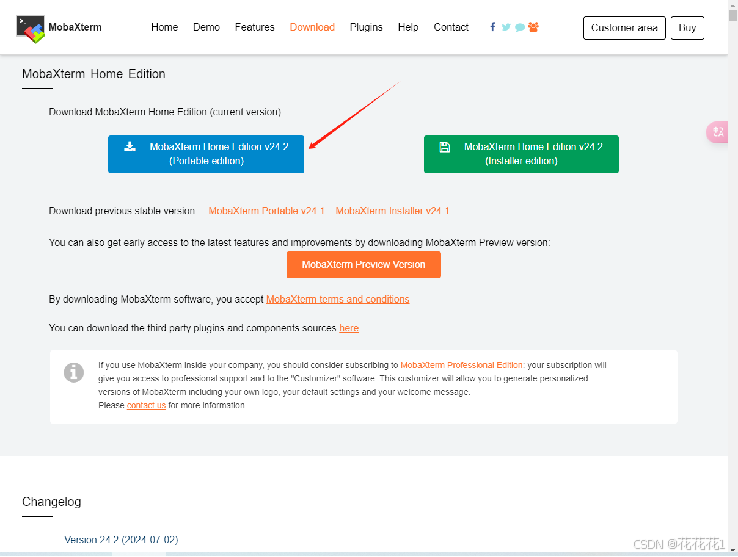
Task: Open the MobaXterm Portable v24.1 link
Action: (266, 211)
